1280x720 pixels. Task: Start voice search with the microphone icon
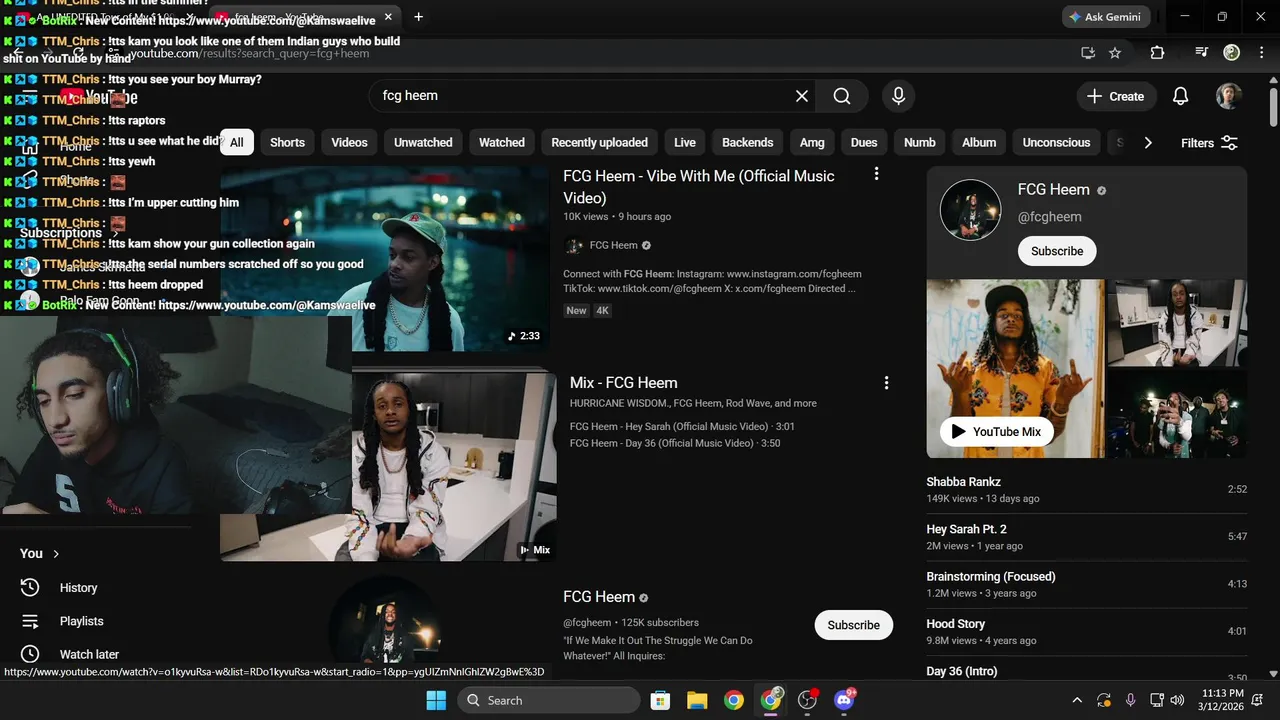coord(898,96)
